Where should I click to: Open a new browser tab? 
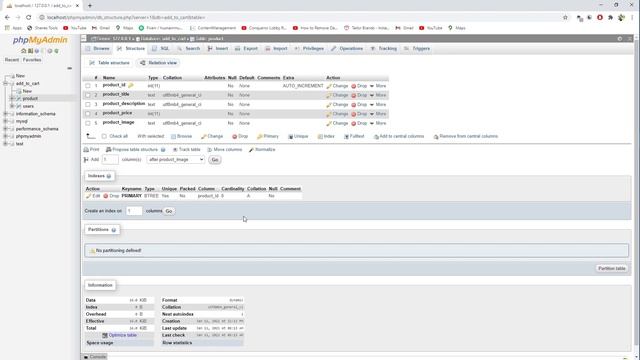tap(90, 6)
